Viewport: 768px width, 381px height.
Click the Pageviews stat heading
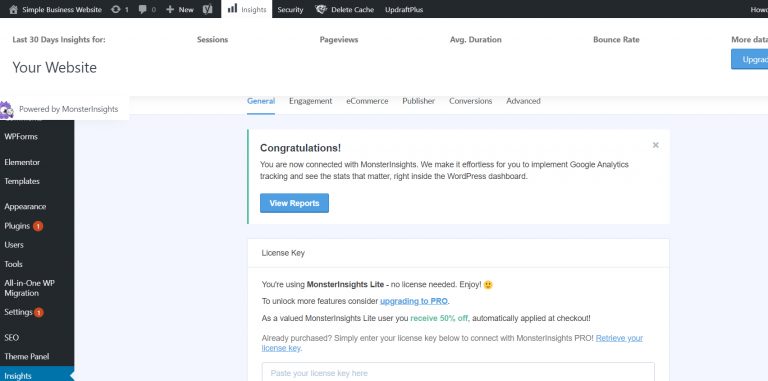pyautogui.click(x=339, y=40)
